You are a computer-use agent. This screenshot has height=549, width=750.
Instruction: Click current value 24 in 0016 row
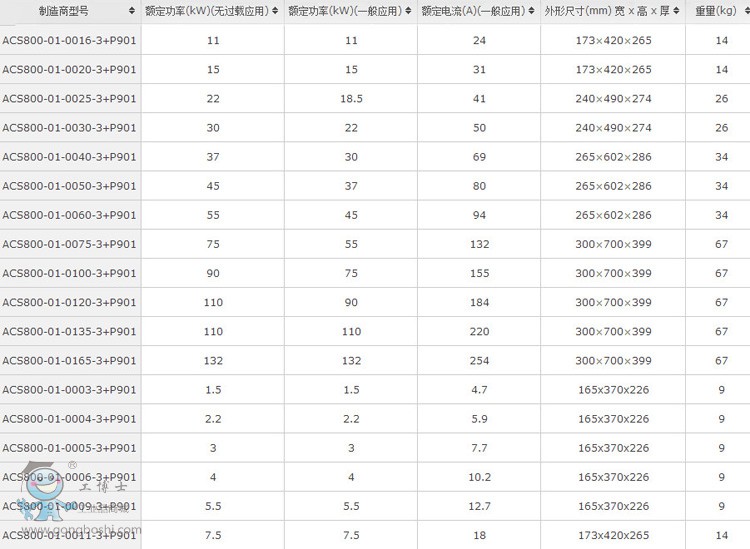click(479, 41)
